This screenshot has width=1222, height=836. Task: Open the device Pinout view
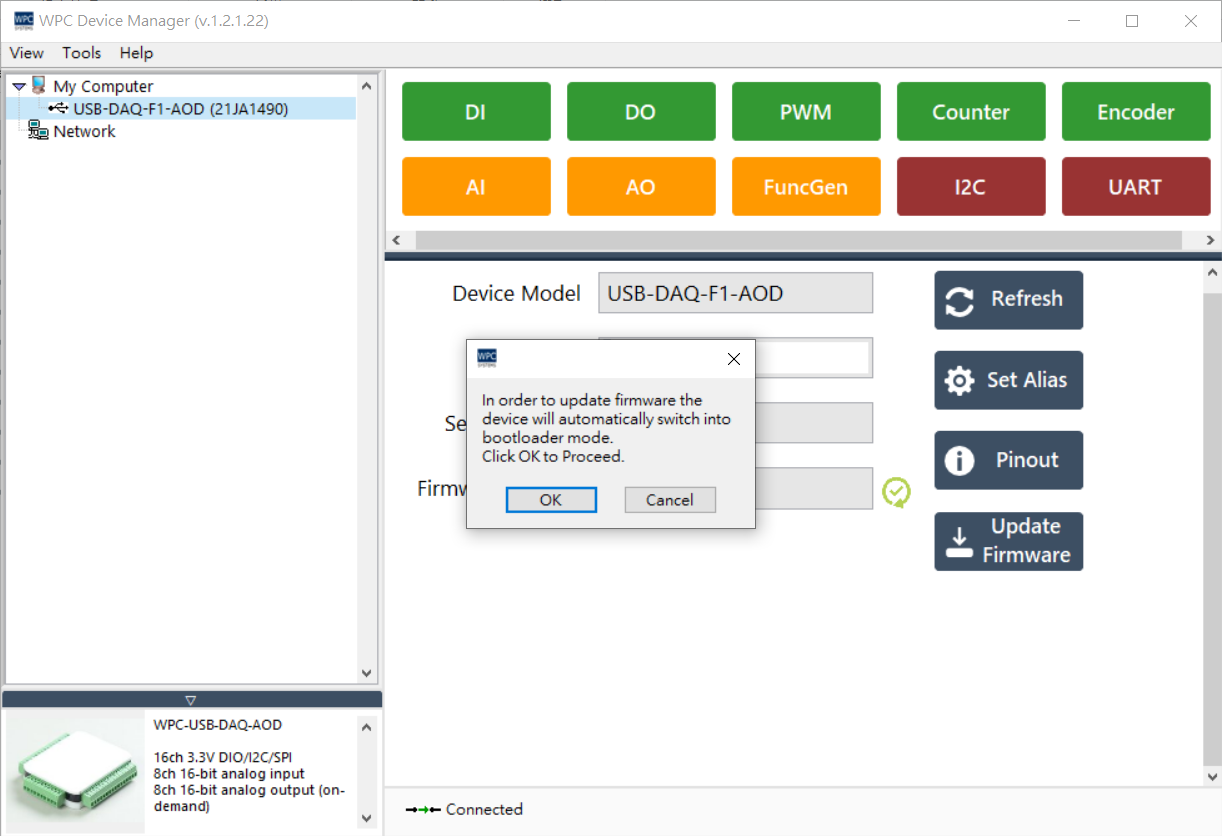point(1008,460)
